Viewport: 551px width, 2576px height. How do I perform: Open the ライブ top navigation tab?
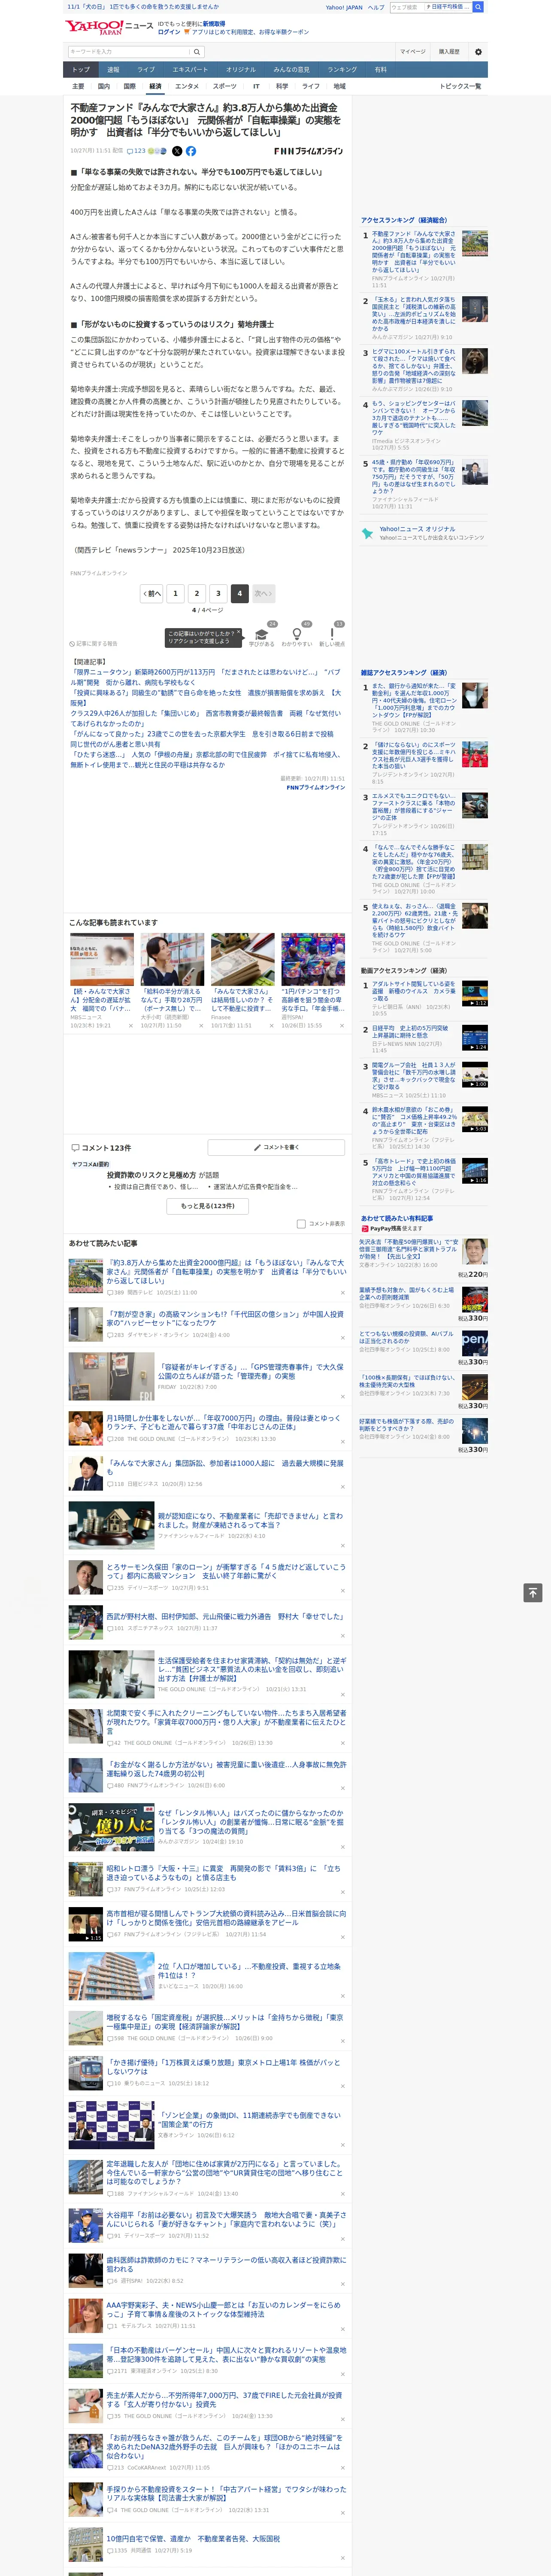(x=146, y=70)
